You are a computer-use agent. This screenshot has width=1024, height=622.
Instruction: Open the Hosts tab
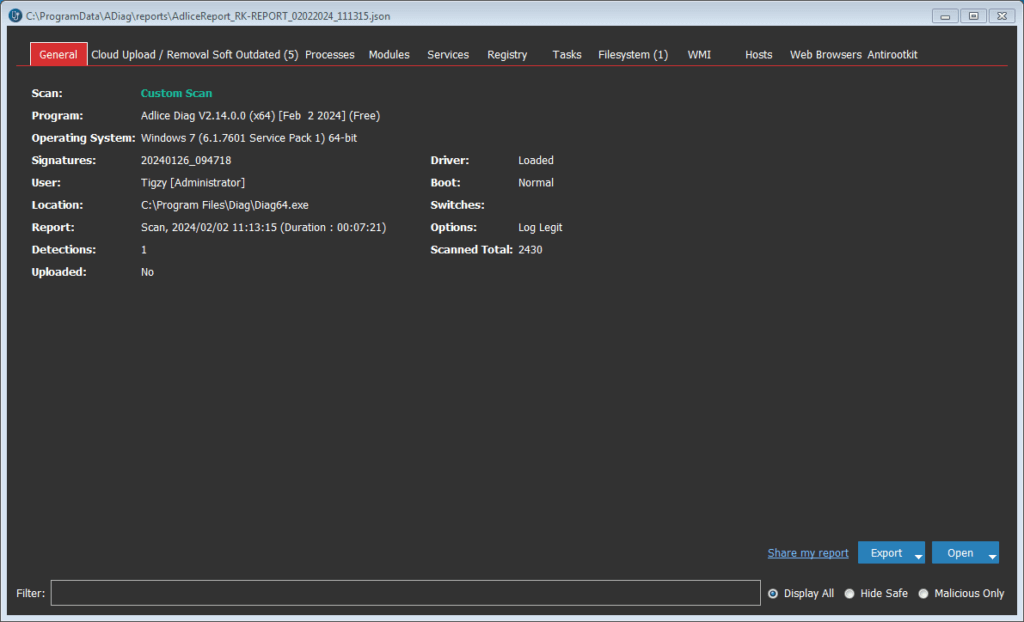(x=759, y=55)
